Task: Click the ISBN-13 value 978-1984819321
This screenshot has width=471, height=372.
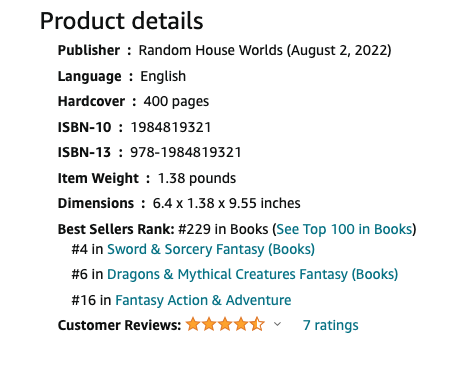Action: (x=186, y=153)
